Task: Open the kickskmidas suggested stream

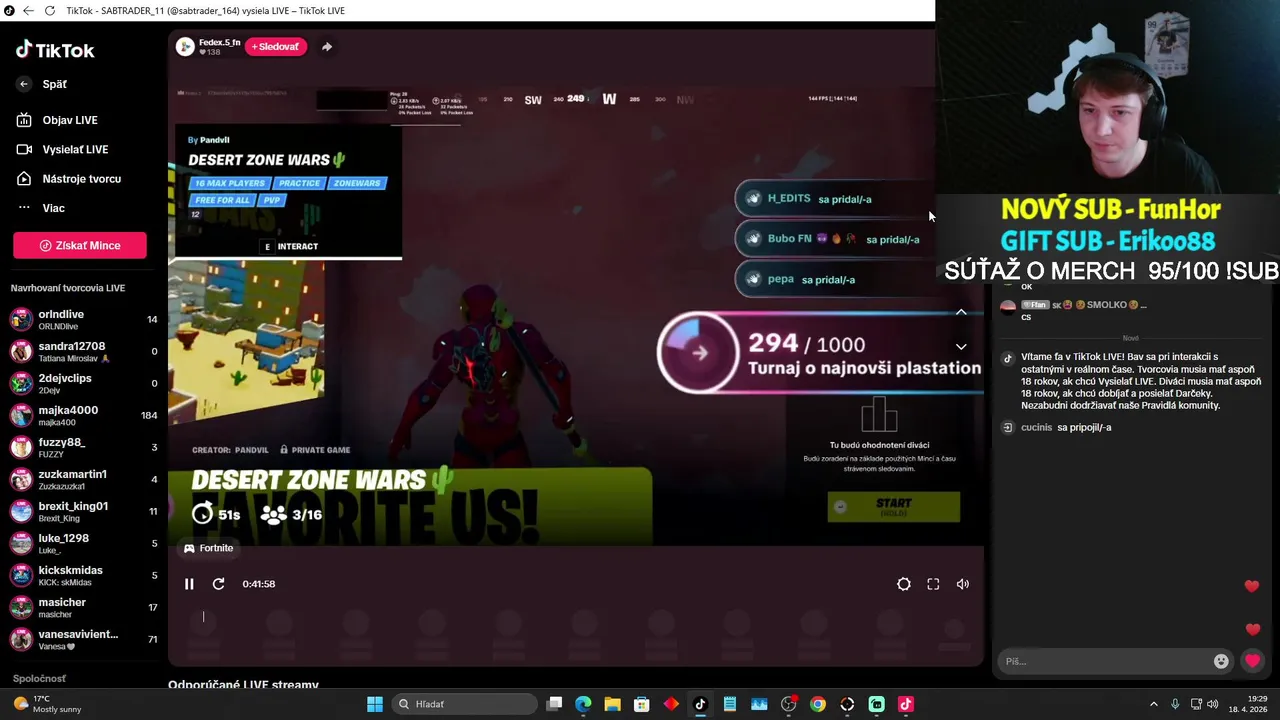Action: point(84,576)
